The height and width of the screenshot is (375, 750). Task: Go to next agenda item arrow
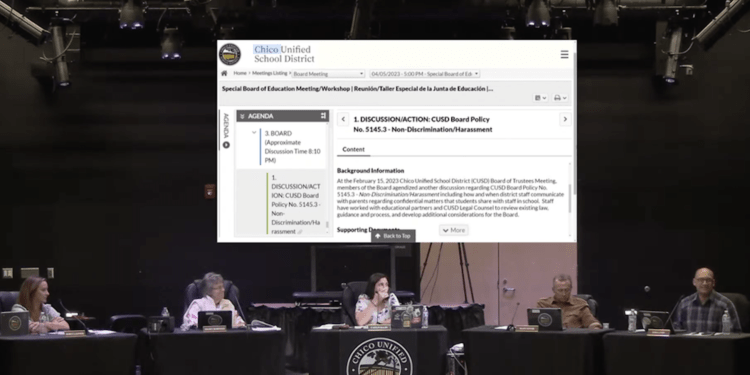coord(565,120)
